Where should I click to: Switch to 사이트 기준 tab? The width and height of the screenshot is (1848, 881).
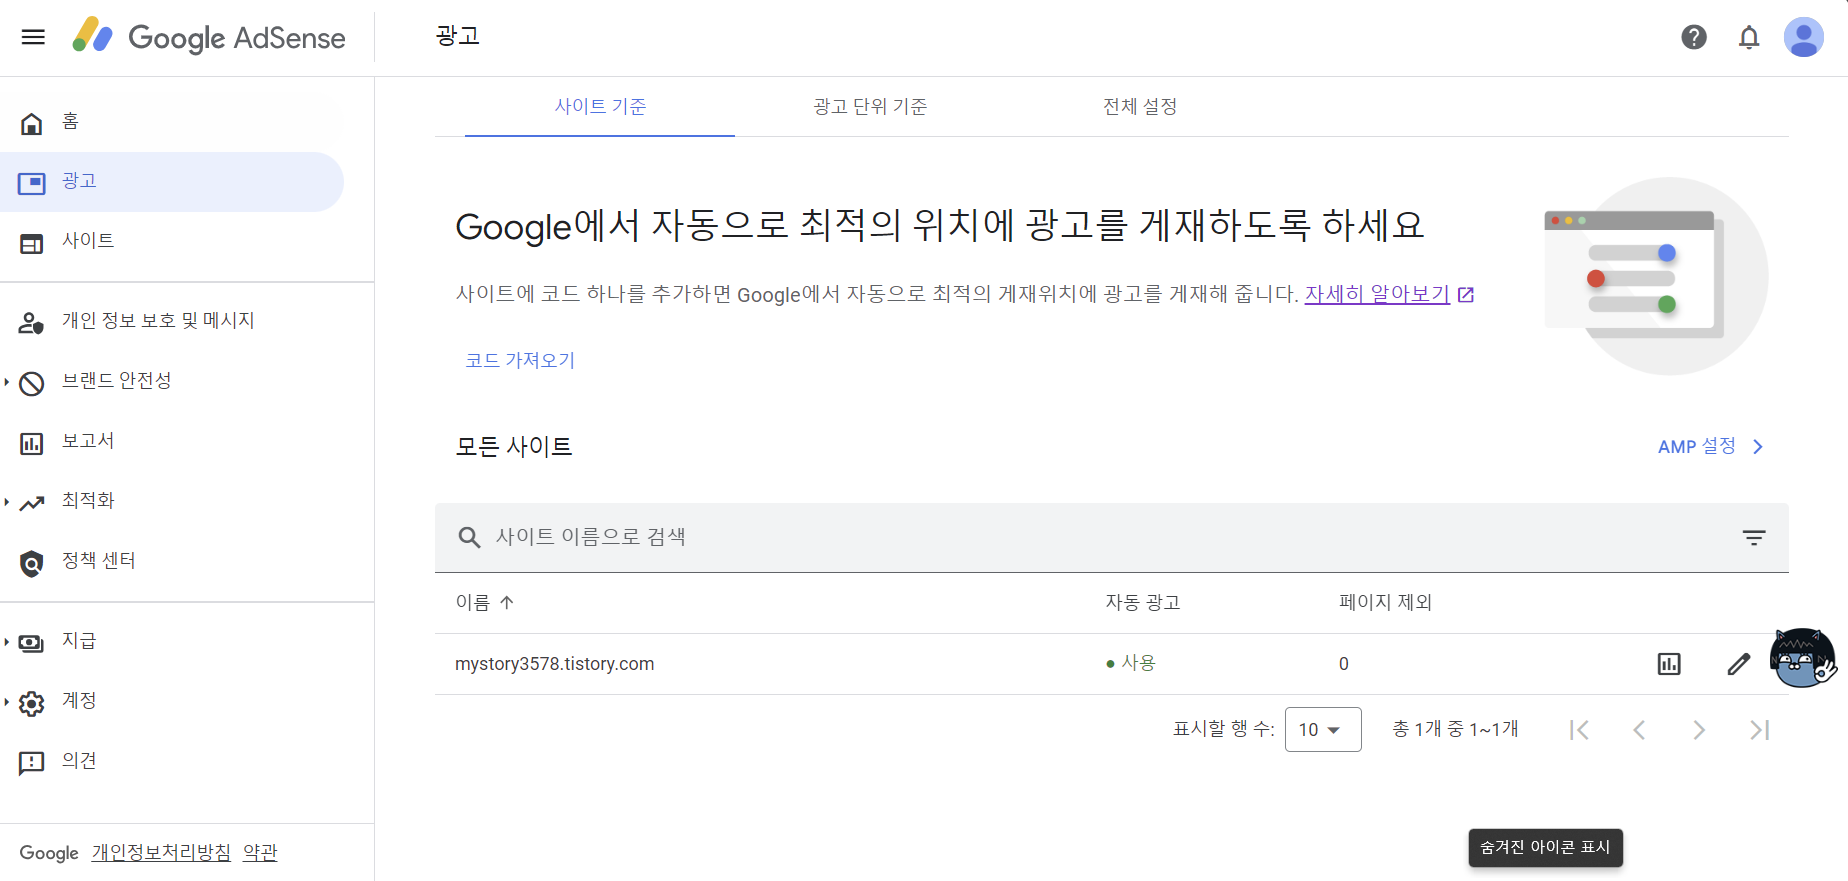[x=600, y=106]
